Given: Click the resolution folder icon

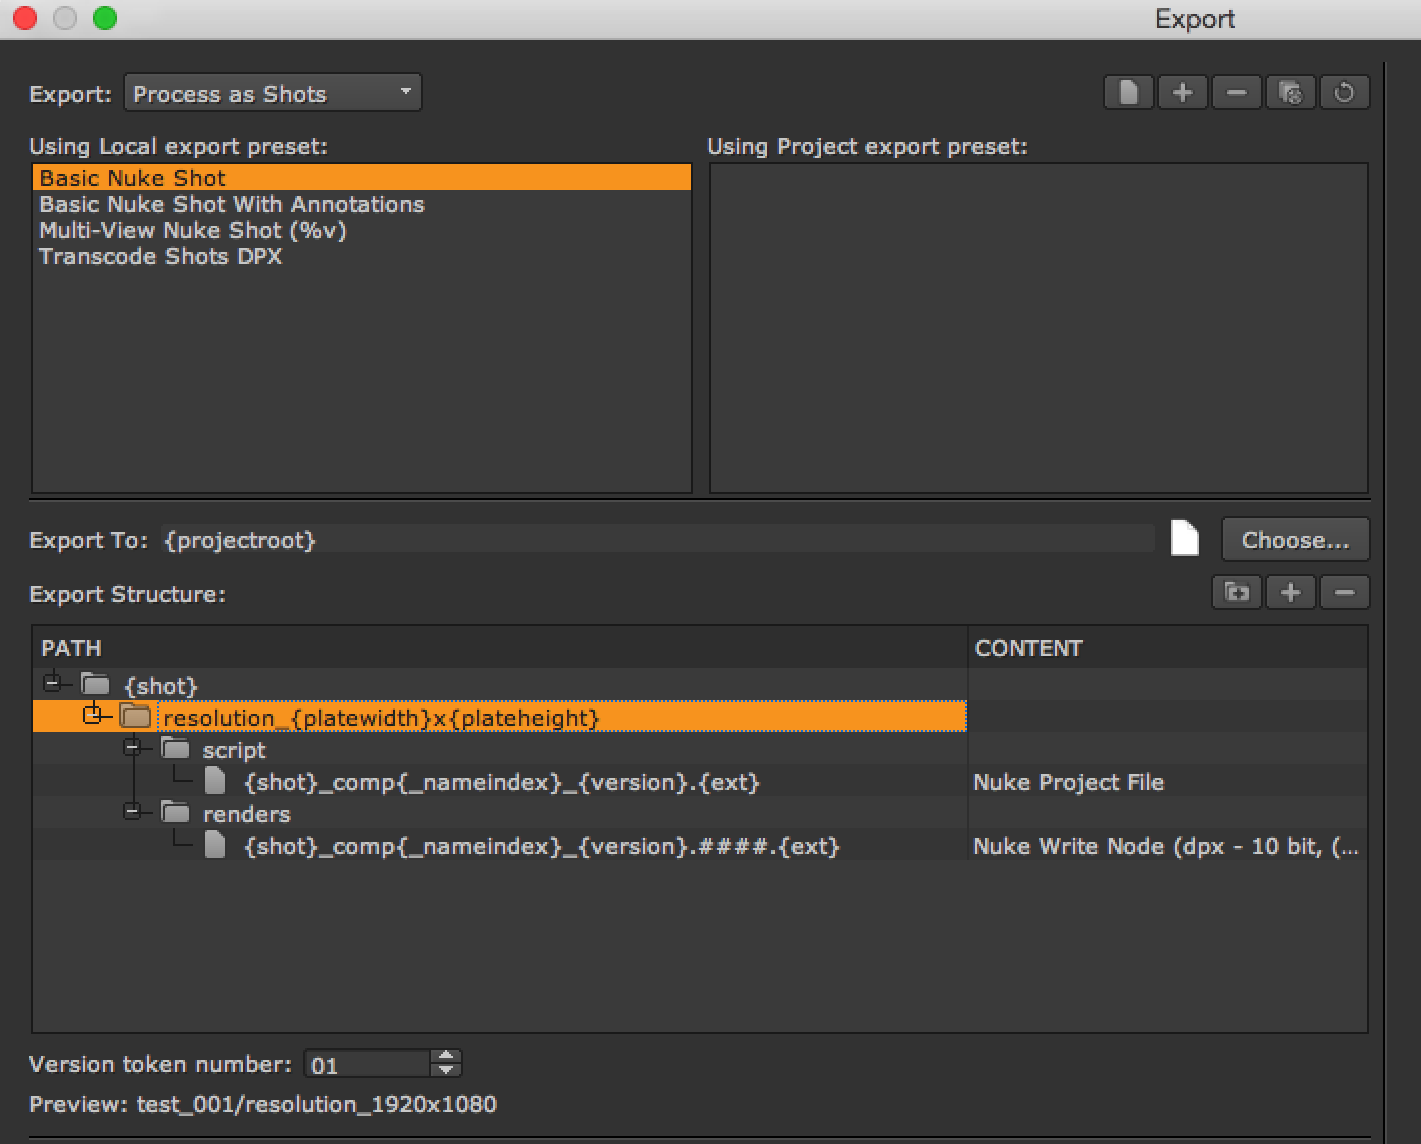Looking at the screenshot, I should pyautogui.click(x=135, y=715).
